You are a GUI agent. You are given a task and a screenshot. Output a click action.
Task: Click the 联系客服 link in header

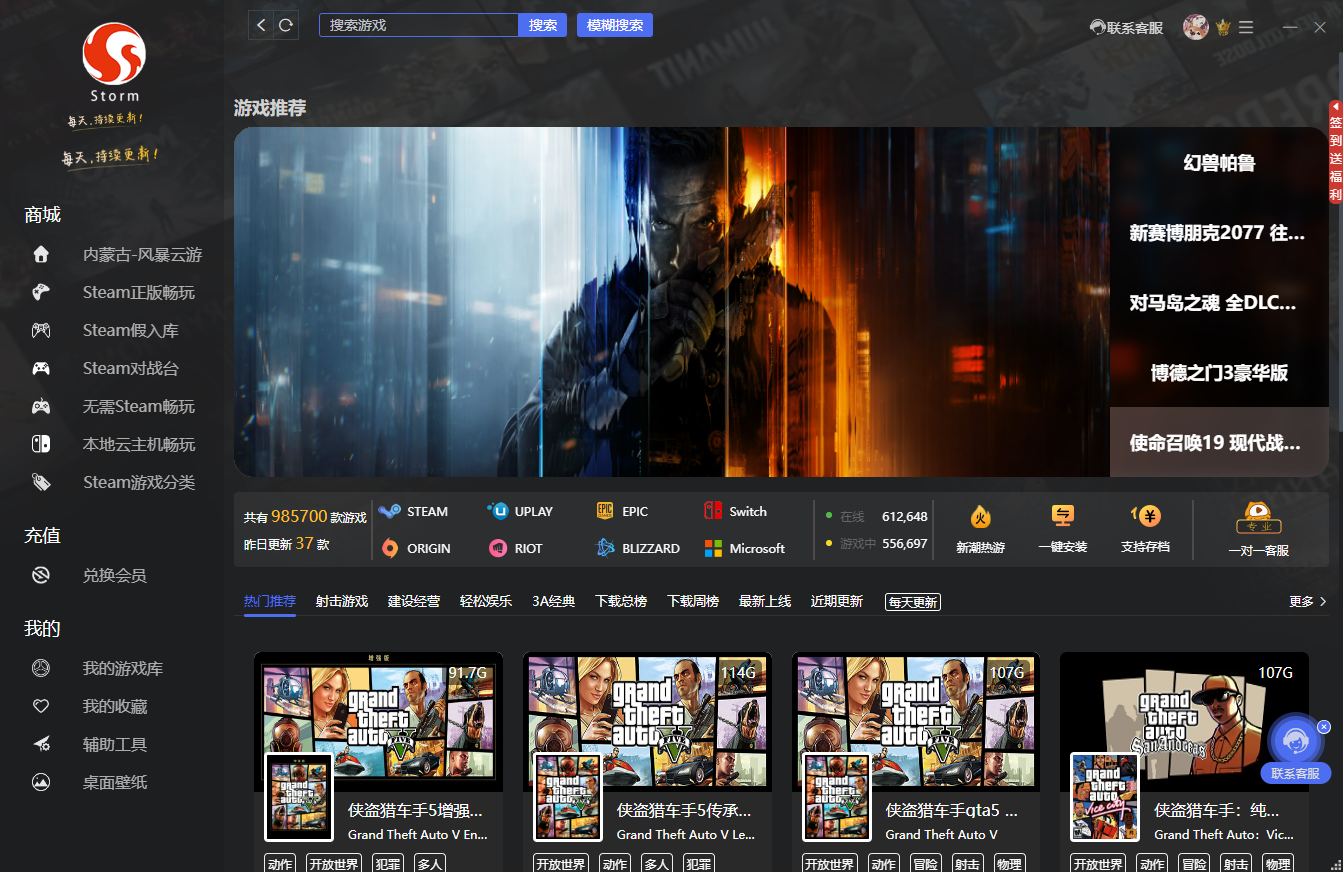pos(1127,28)
